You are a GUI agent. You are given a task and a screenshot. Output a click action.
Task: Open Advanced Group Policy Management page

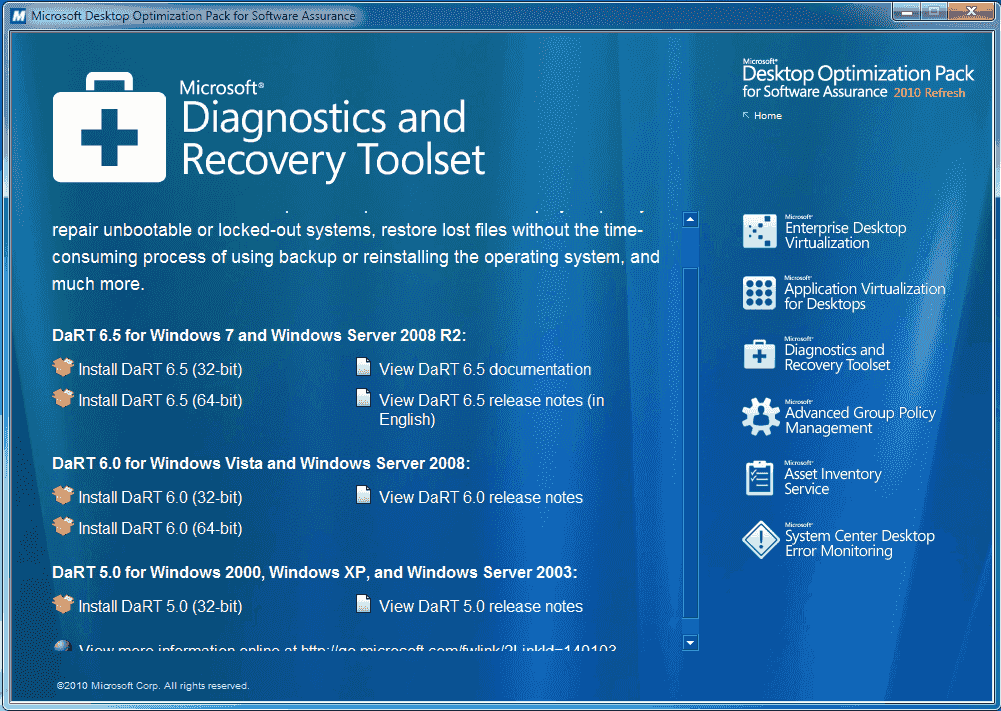coord(860,420)
